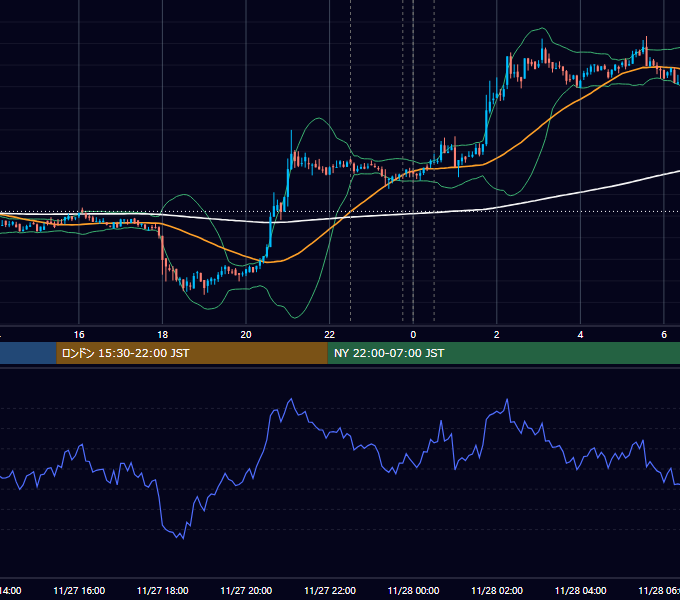Click the '22' hour label on price chart axis
Image resolution: width=680 pixels, height=600 pixels.
pyautogui.click(x=330, y=335)
